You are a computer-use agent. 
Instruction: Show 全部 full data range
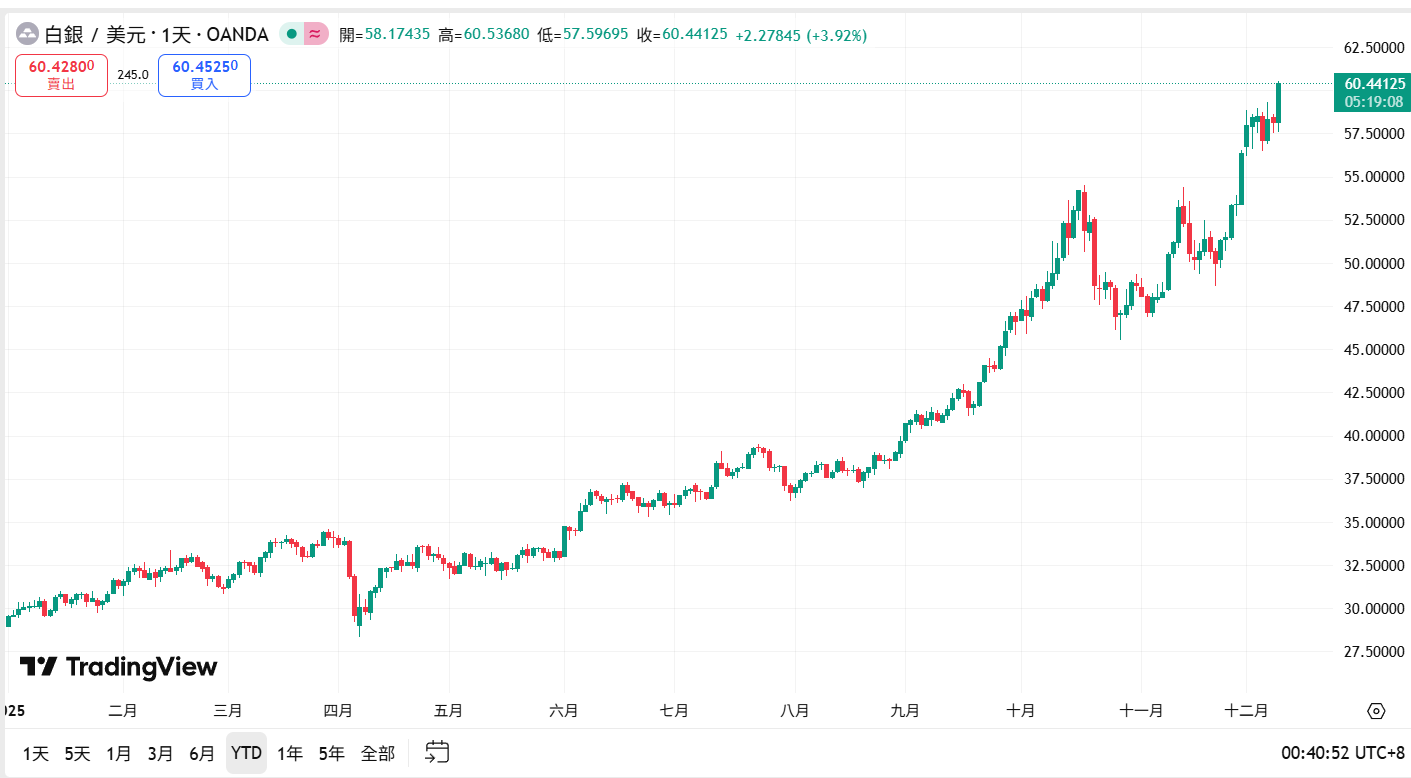click(378, 753)
